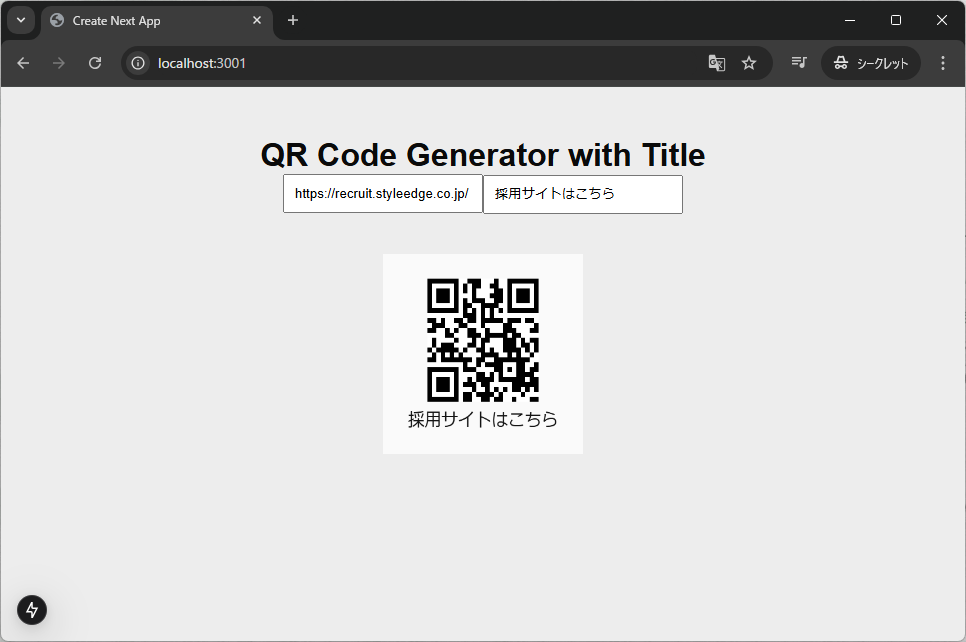Open a new tab
The width and height of the screenshot is (966, 642).
pyautogui.click(x=293, y=20)
